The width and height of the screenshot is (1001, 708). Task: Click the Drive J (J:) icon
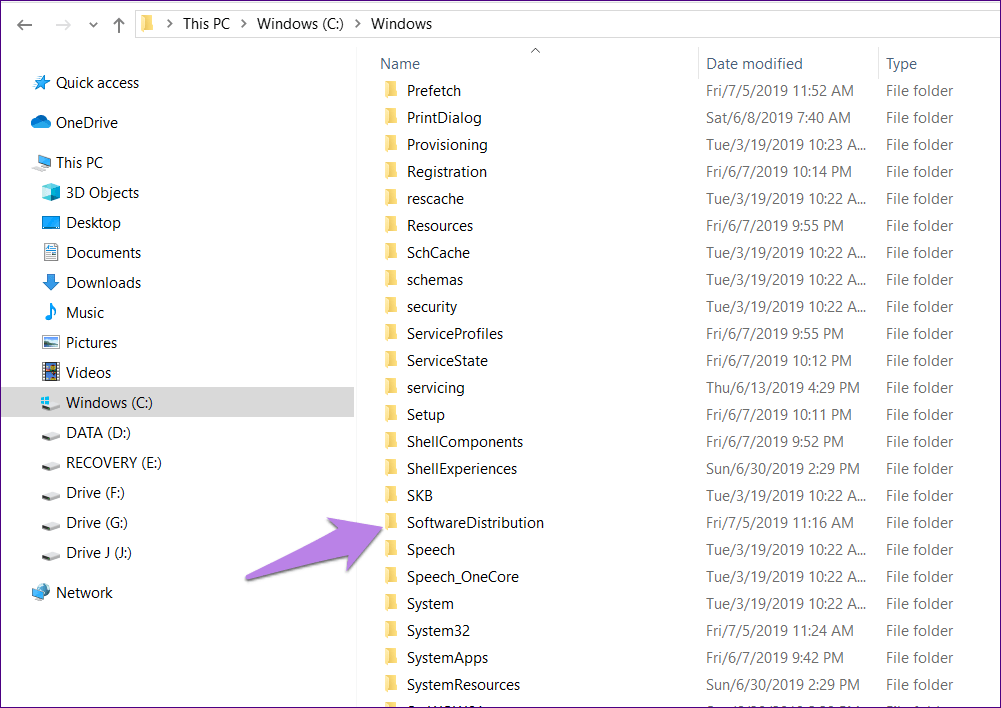tap(50, 555)
